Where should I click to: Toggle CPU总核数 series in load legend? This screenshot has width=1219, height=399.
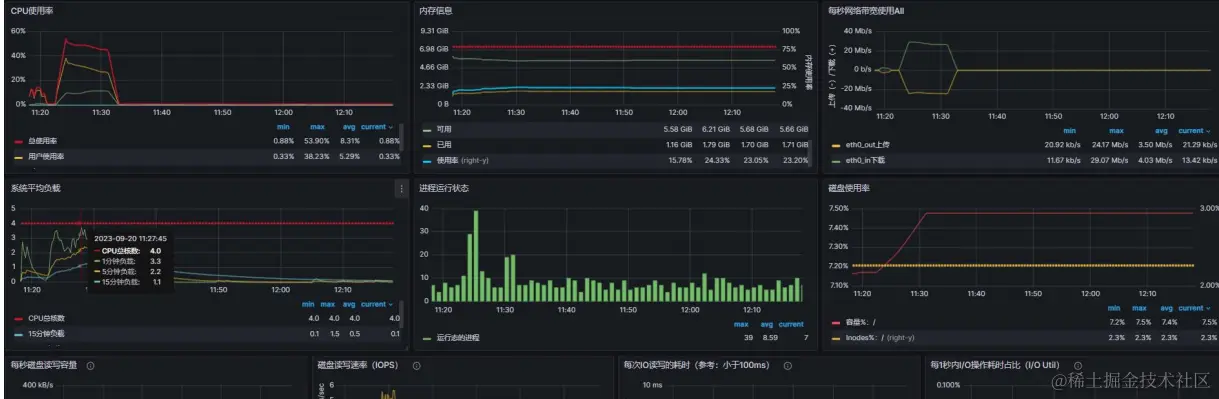click(x=46, y=318)
